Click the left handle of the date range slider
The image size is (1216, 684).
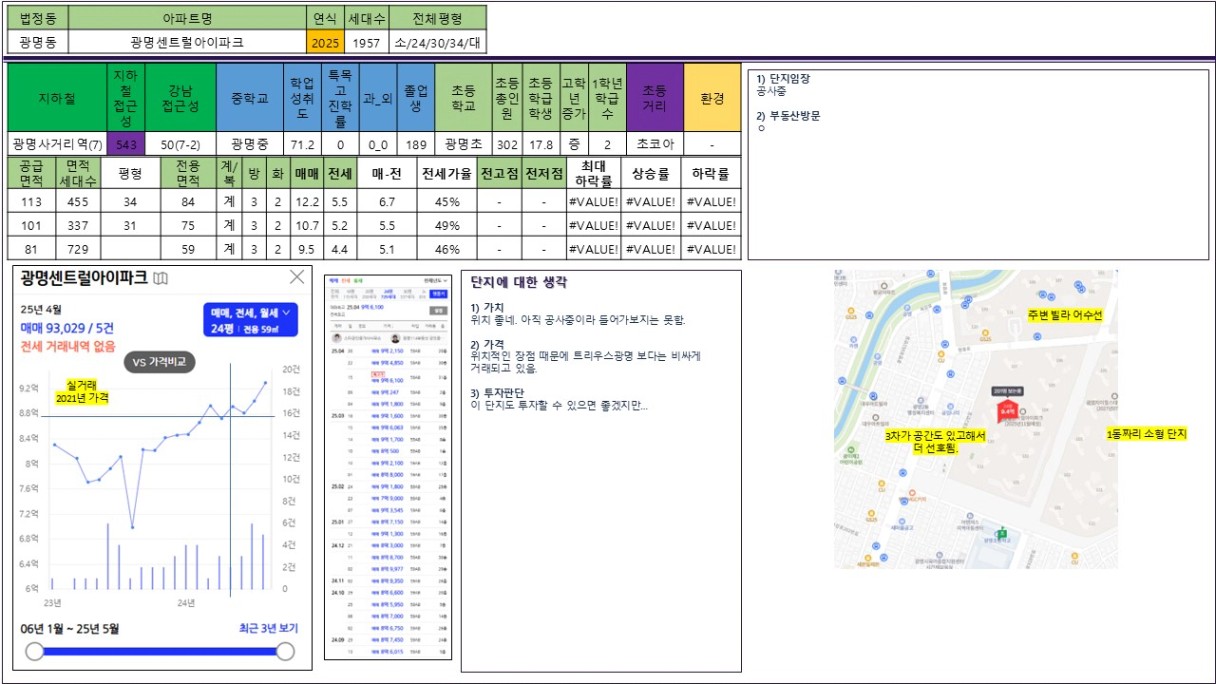(x=35, y=652)
